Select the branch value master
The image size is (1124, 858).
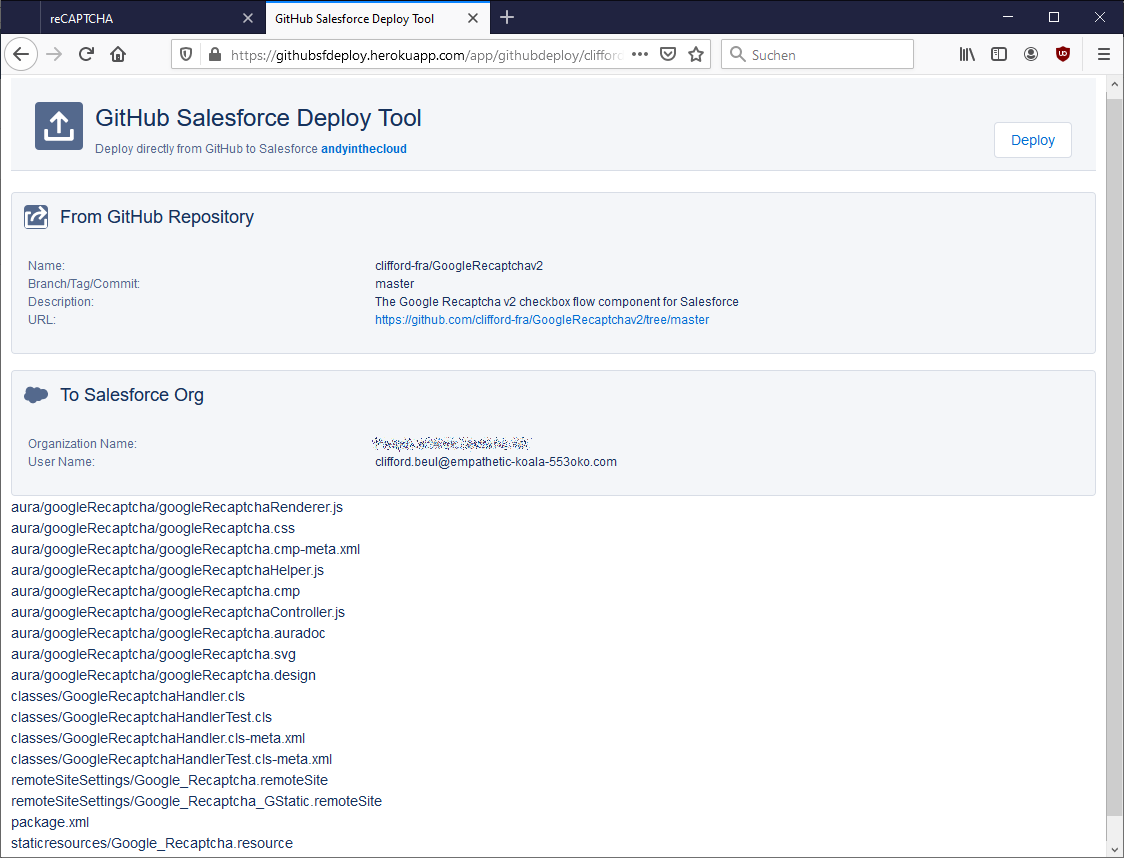tap(394, 284)
